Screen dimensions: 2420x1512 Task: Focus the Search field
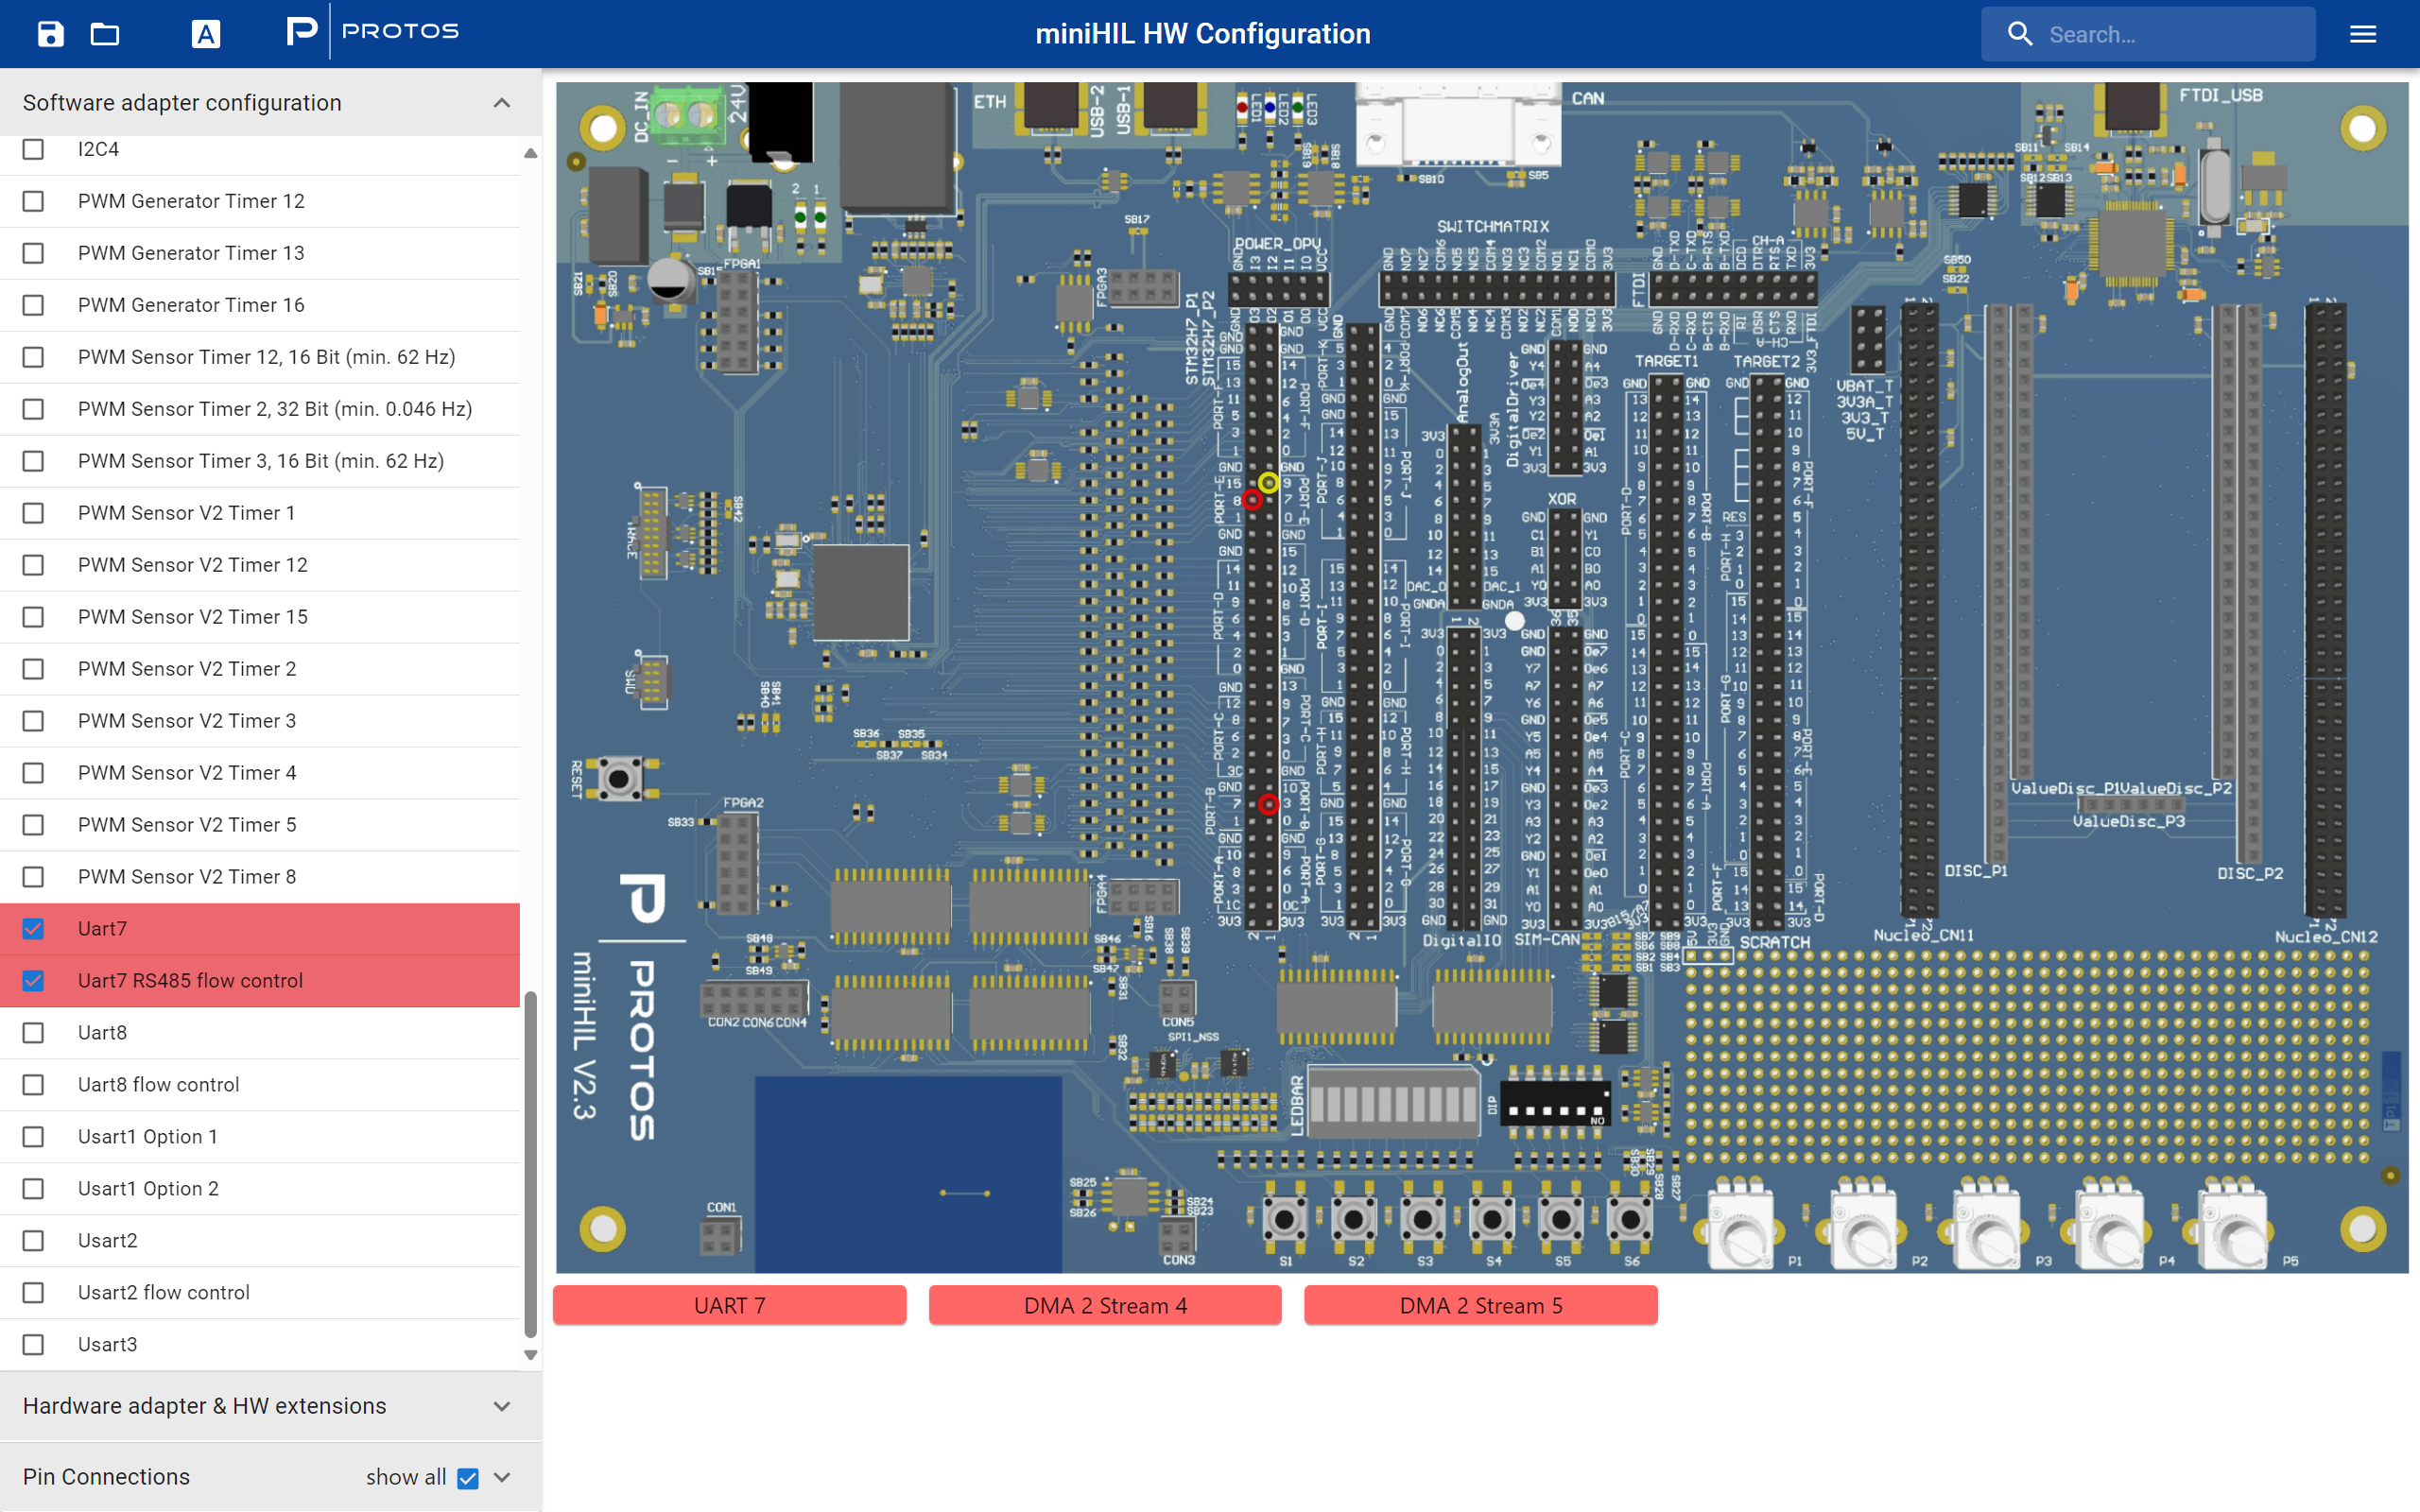(x=2148, y=34)
